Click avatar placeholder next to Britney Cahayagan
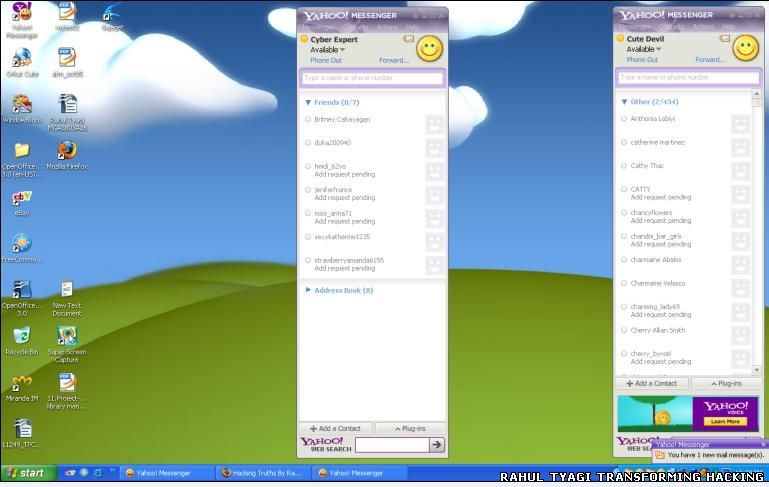 [x=435, y=125]
